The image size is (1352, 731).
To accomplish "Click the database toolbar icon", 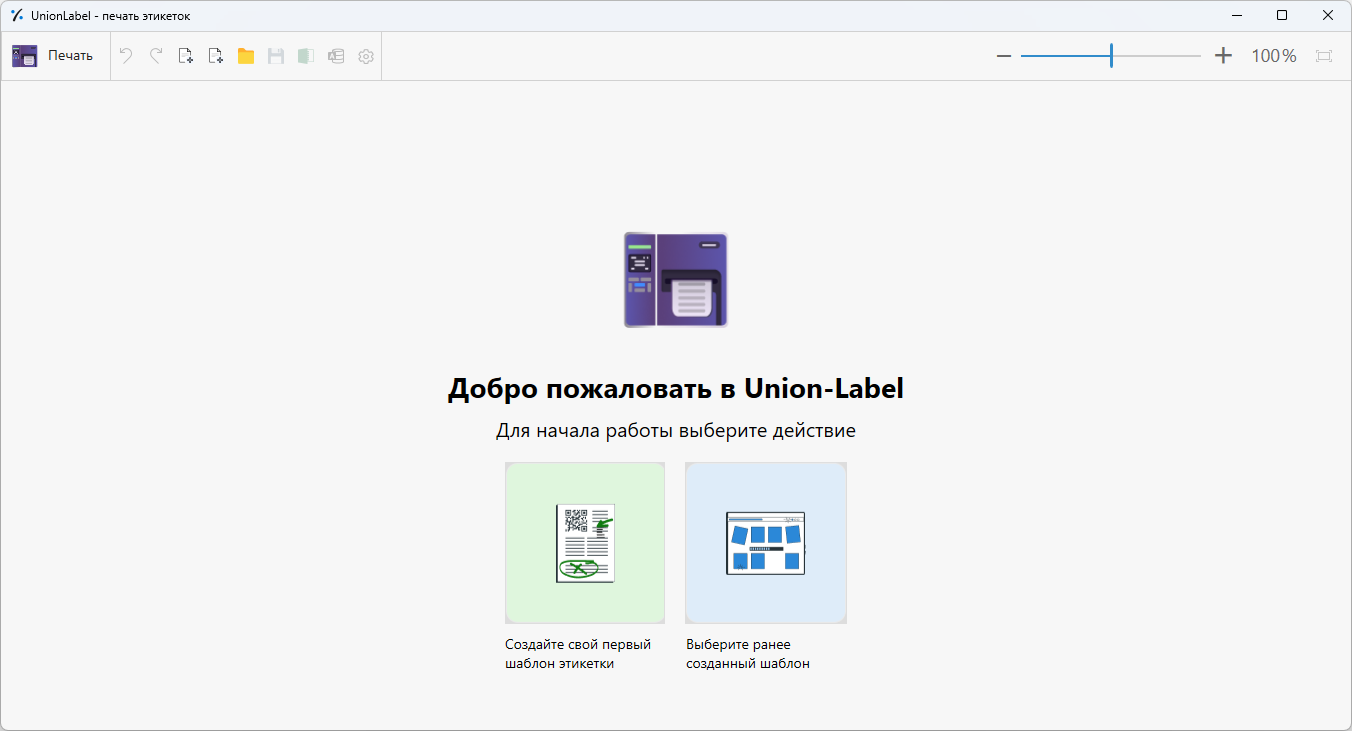I will 336,56.
